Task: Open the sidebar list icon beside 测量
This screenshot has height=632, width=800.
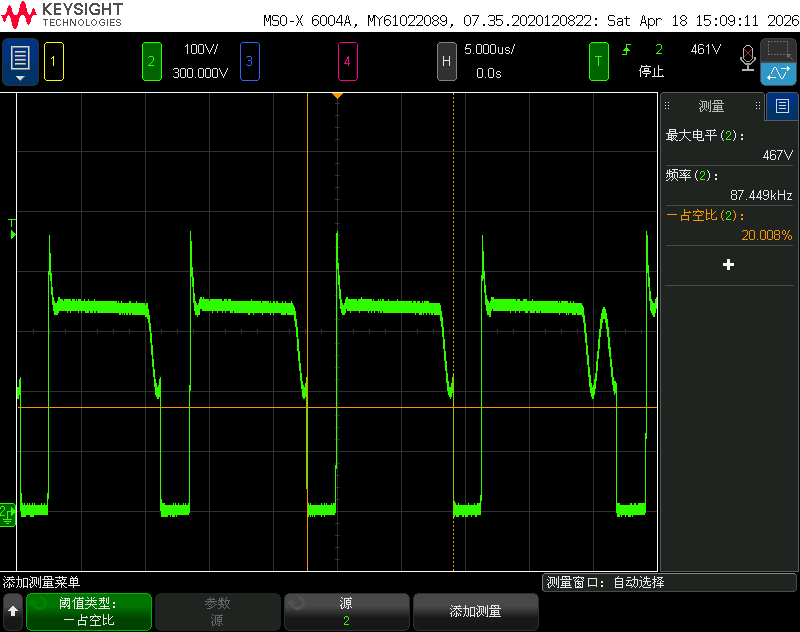Action: pyautogui.click(x=782, y=106)
